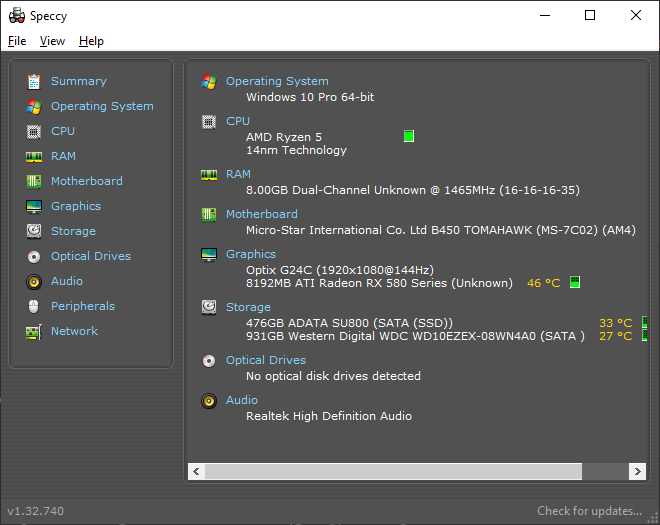Click the 476GB ADATA SU800 drive line

coord(349,323)
